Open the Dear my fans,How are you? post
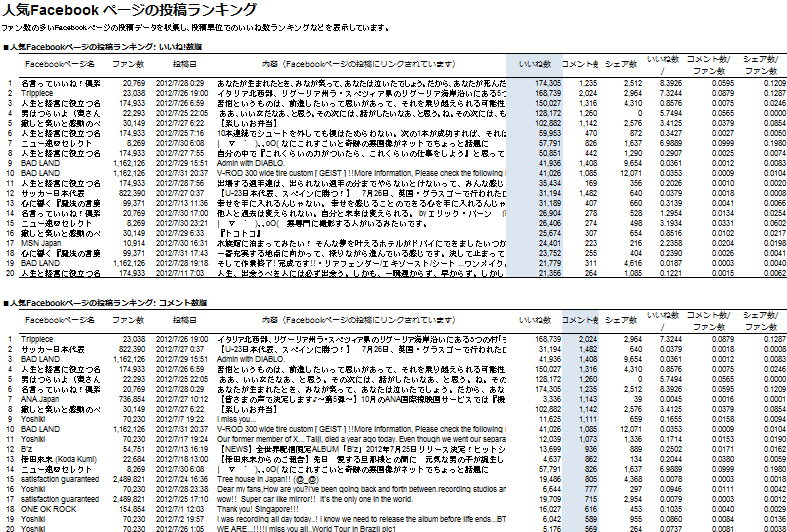This screenshot has width=787, height=532. click(x=361, y=489)
